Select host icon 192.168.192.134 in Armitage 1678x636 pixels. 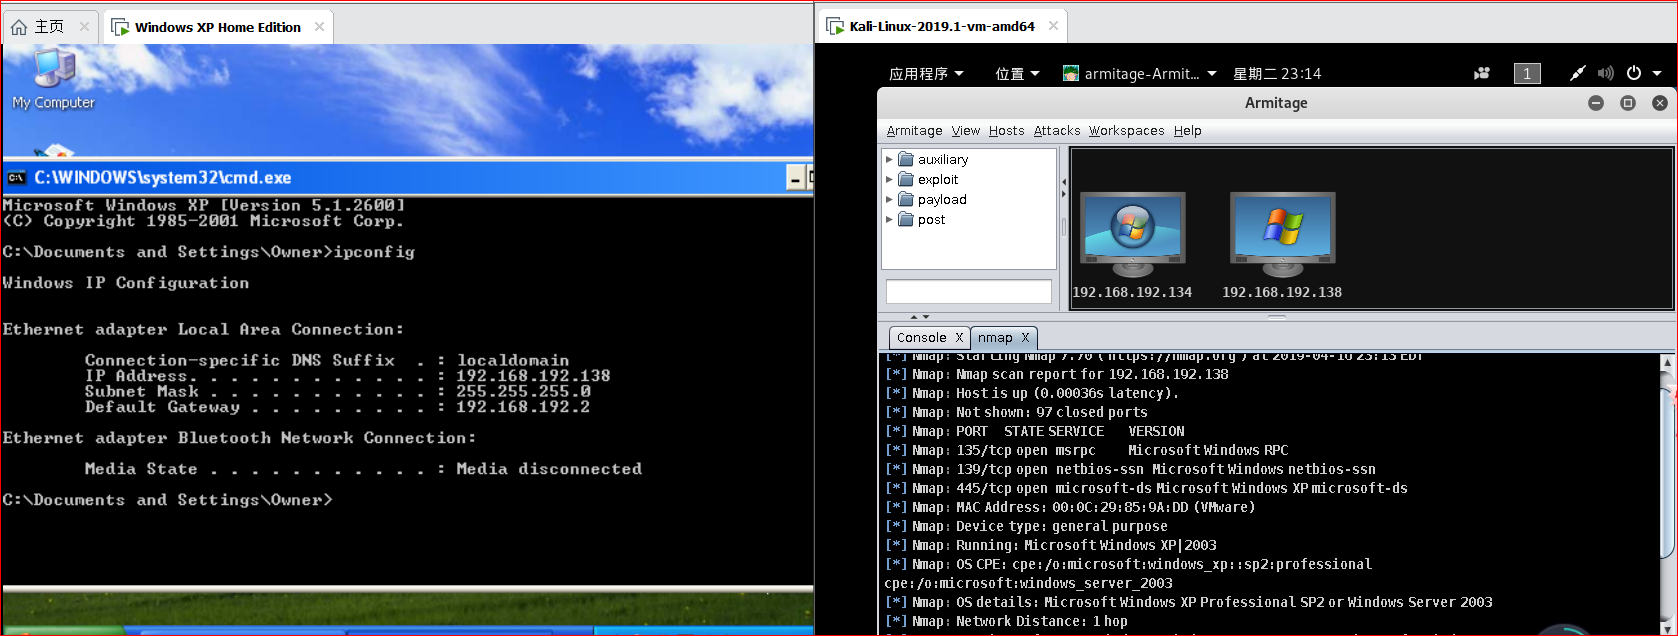(x=1132, y=246)
